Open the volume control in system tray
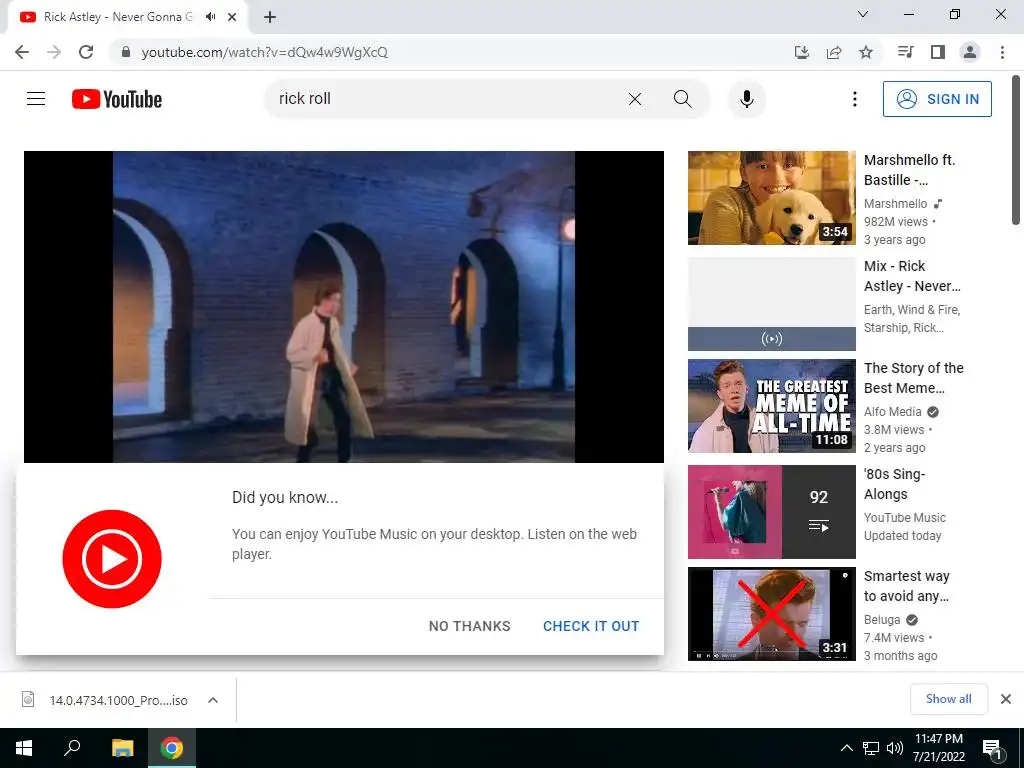 [x=895, y=748]
